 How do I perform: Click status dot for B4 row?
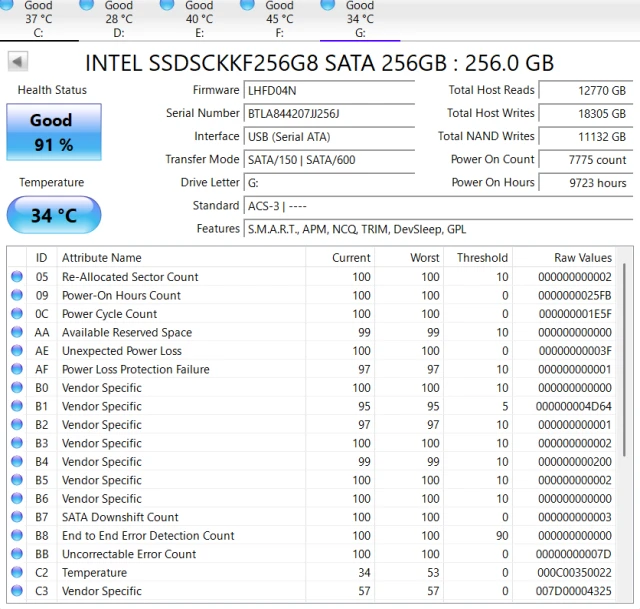pos(17,461)
